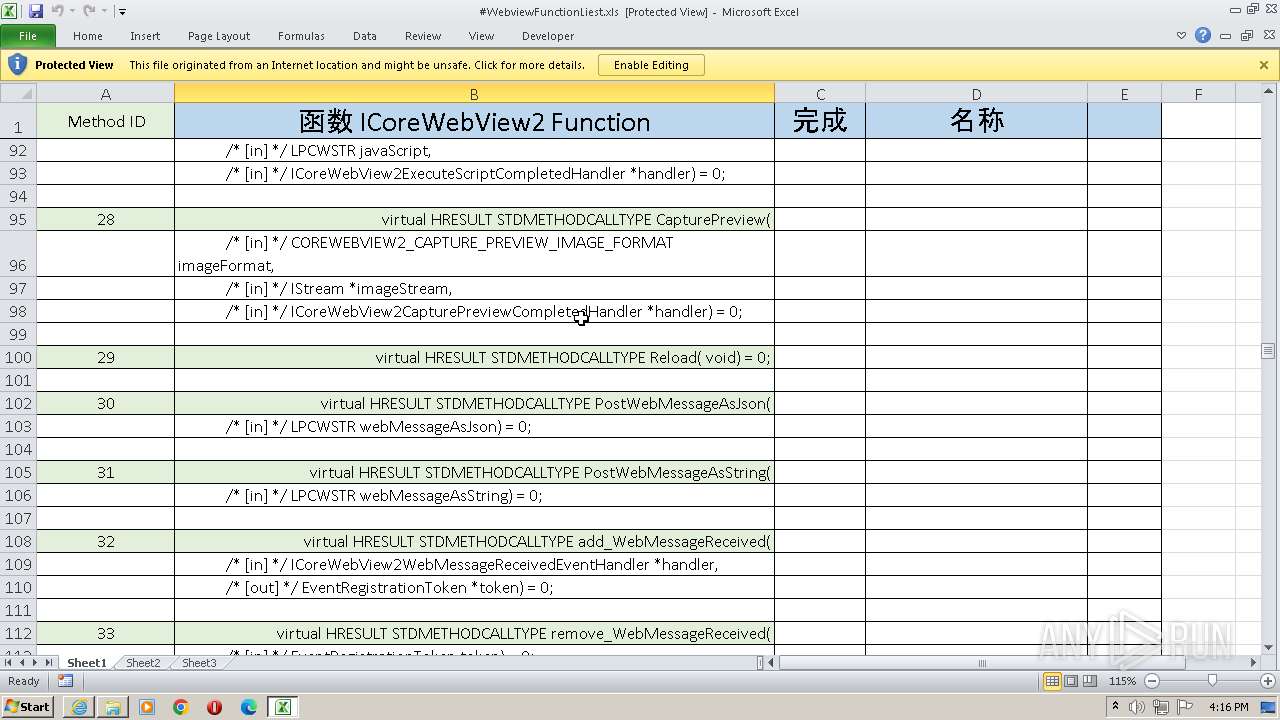Click the Undo arrow icon
1280x720 pixels.
click(57, 11)
